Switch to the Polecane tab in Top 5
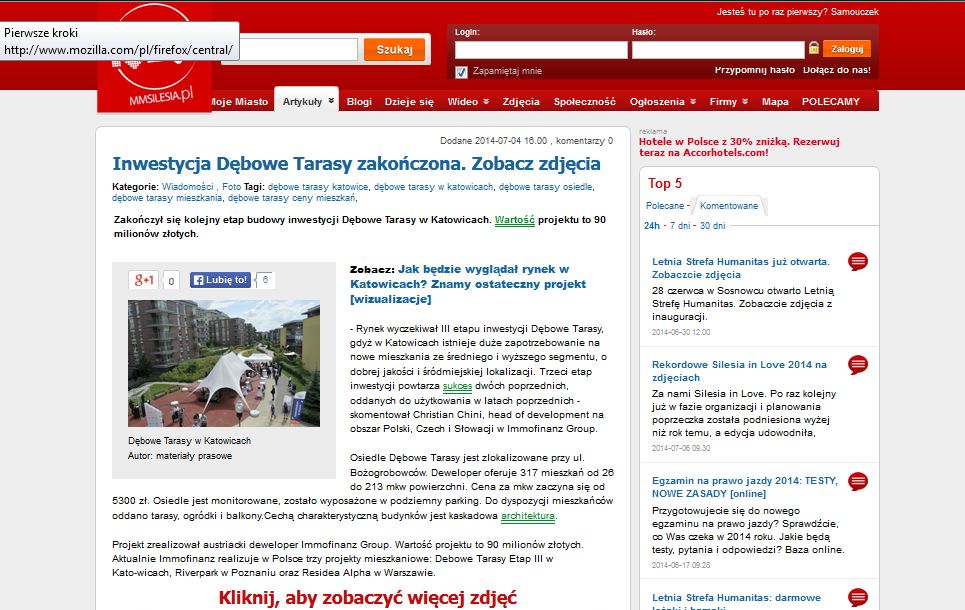This screenshot has width=965, height=610. 664,206
